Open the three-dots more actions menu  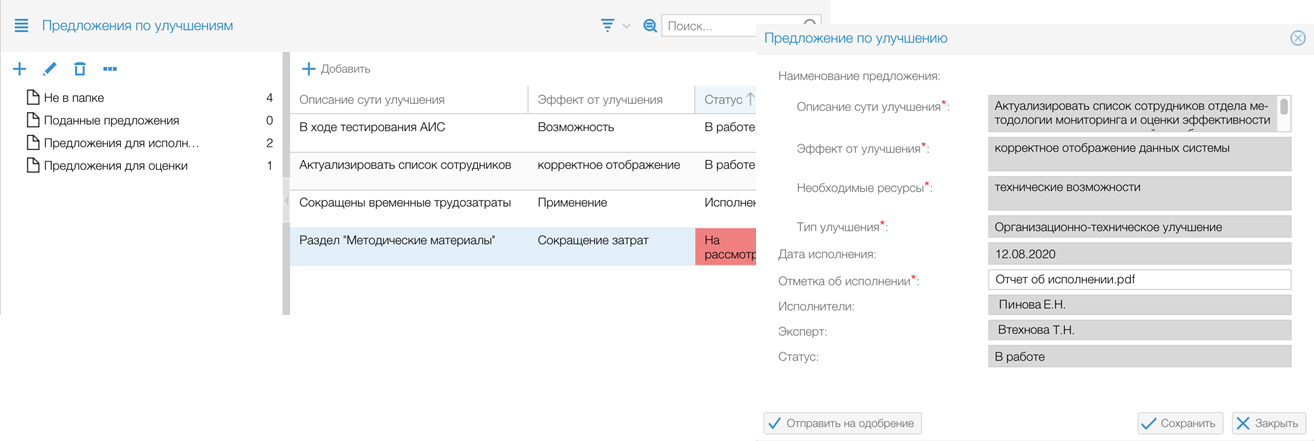point(110,69)
